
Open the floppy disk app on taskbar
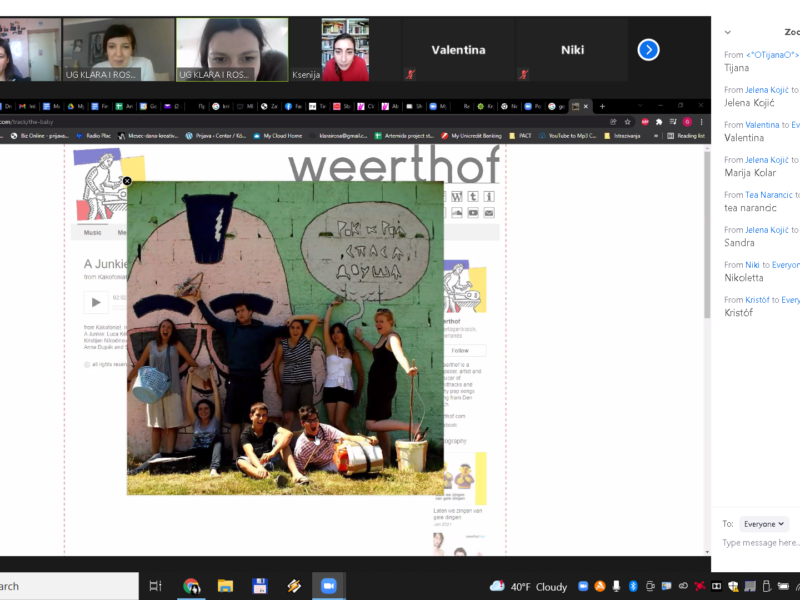pyautogui.click(x=260, y=586)
